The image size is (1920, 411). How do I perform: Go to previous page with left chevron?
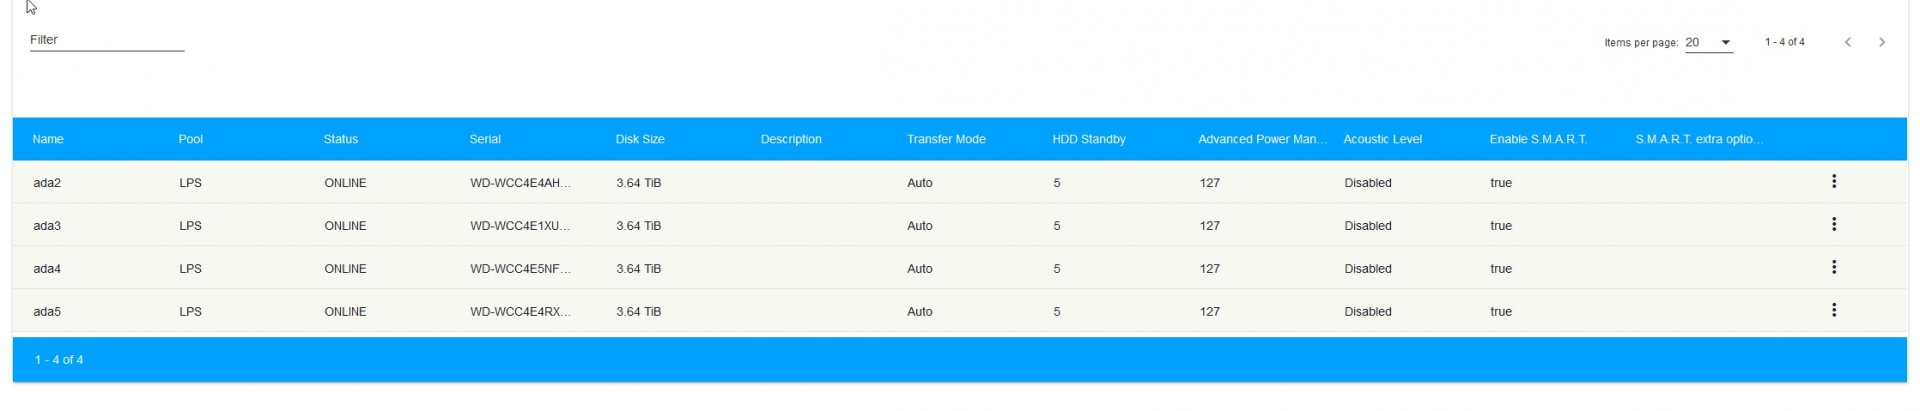click(1847, 42)
